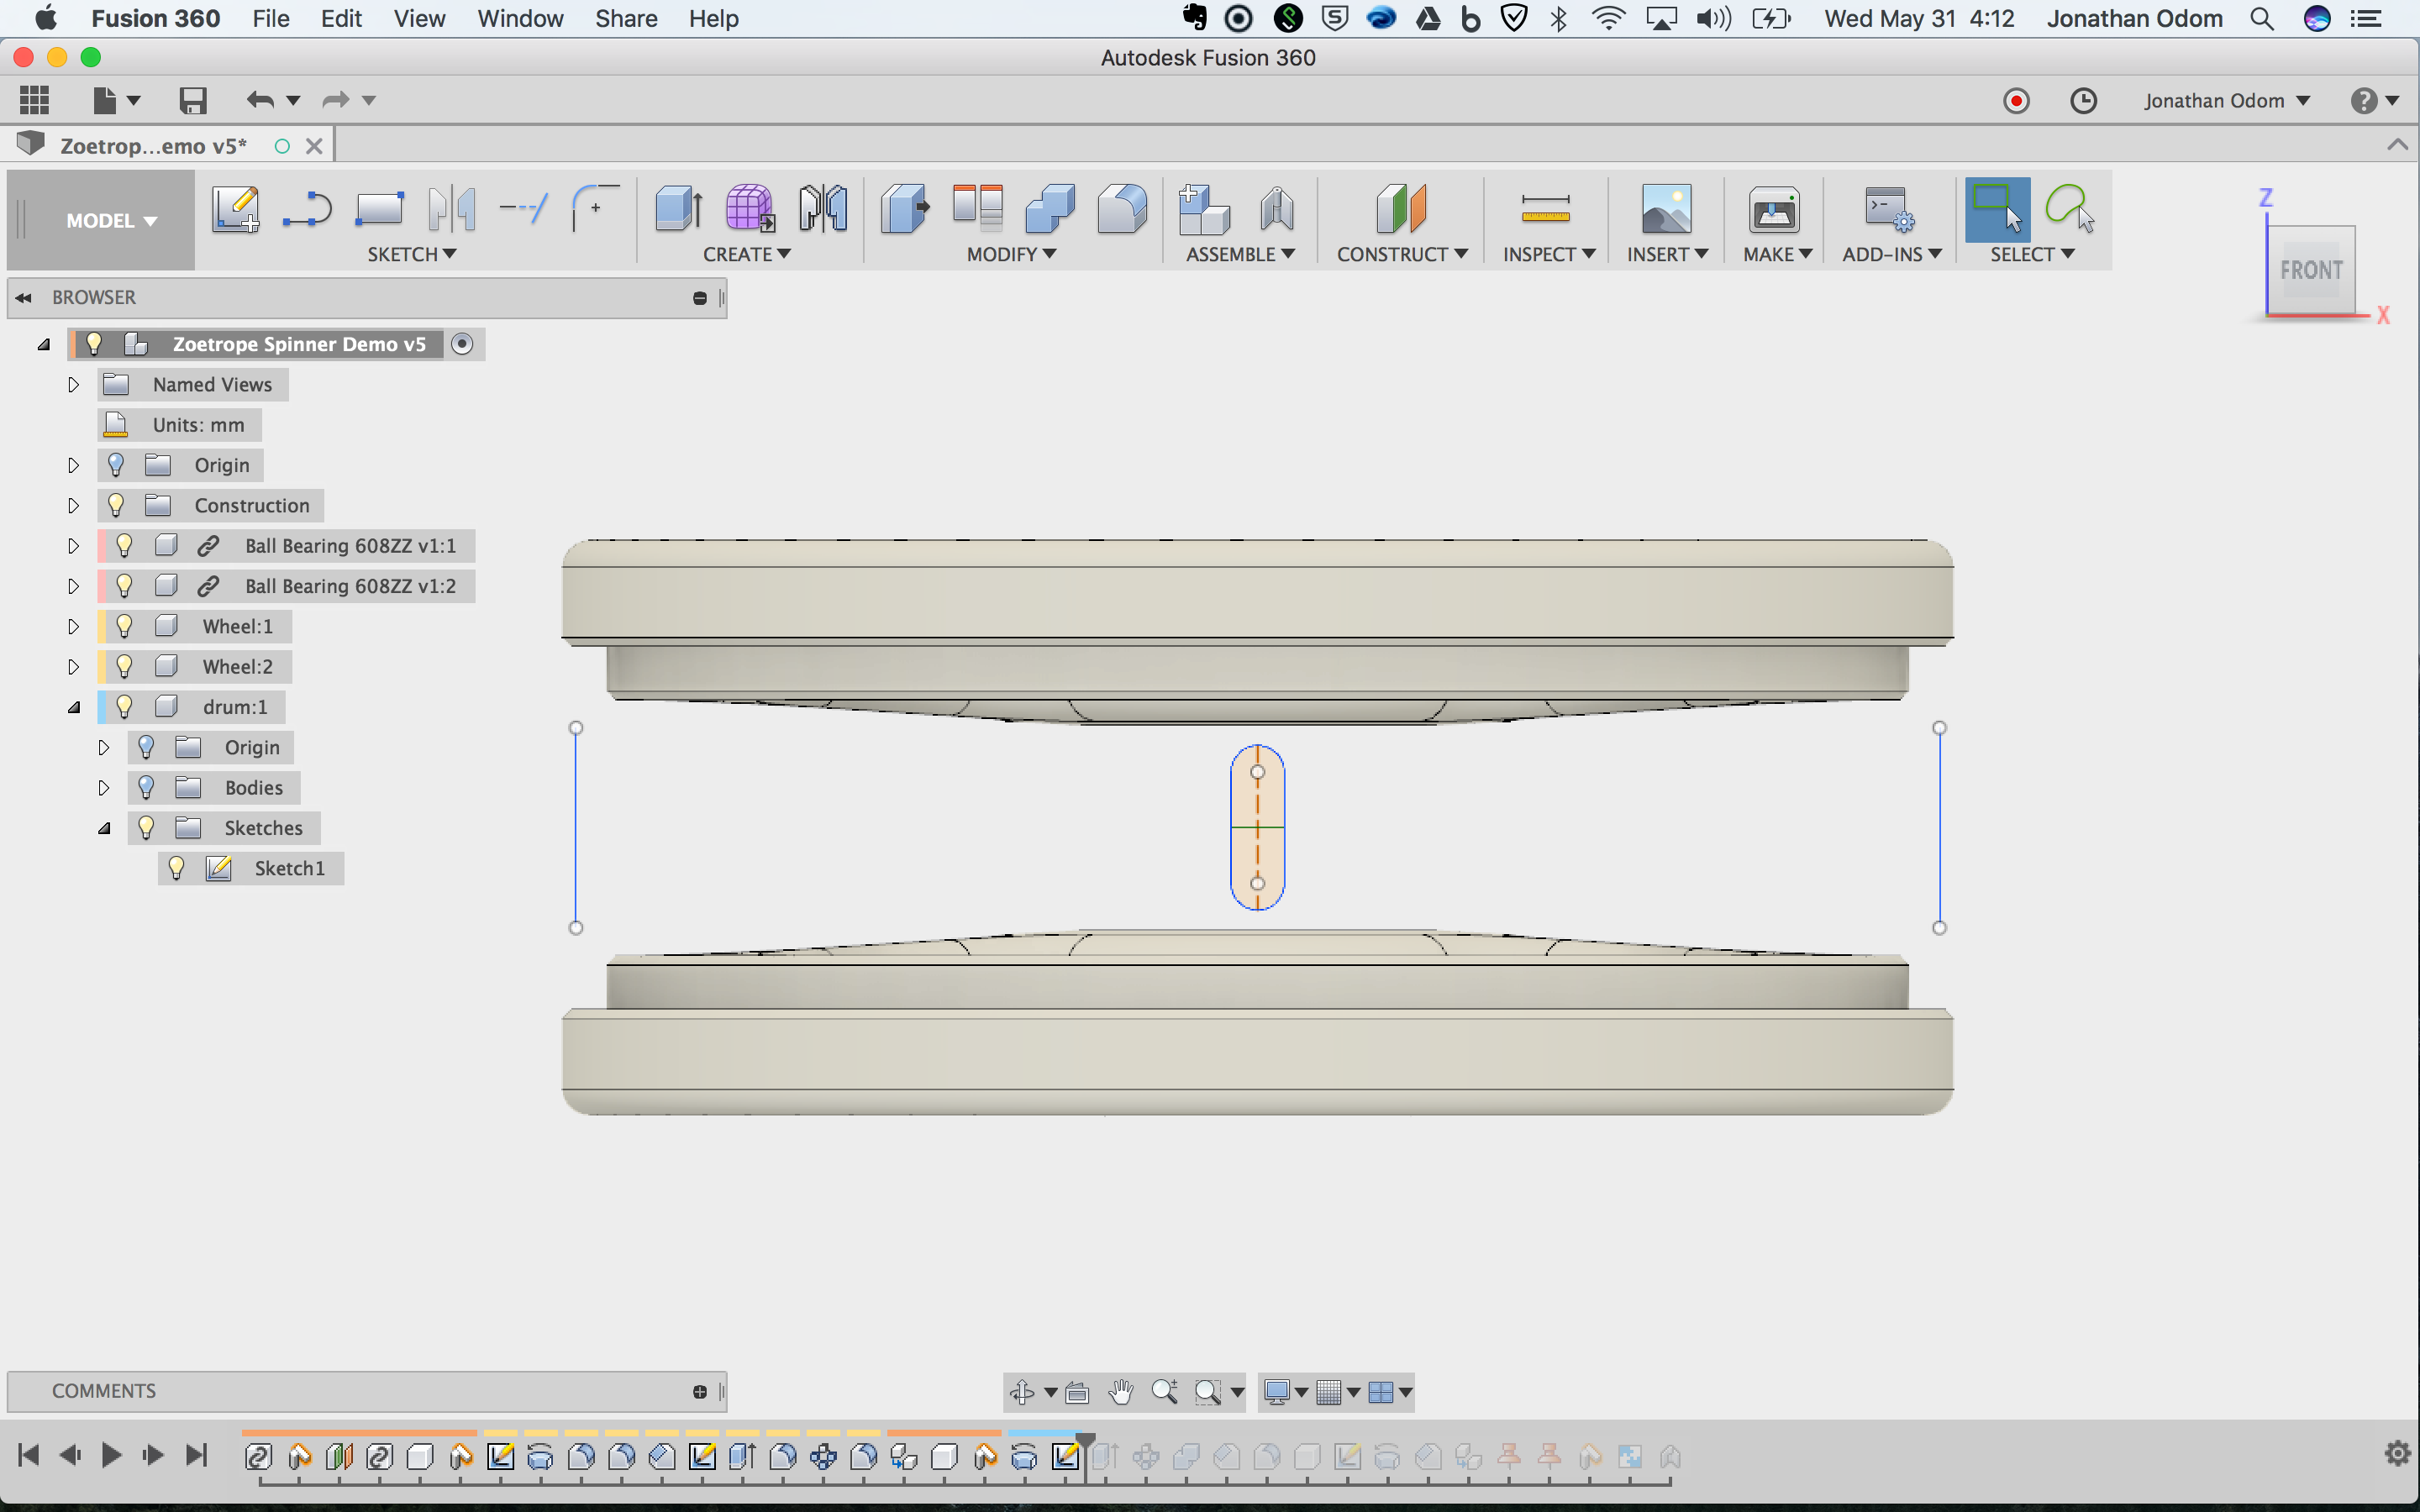Hide Wheel:1 using its lightbulb
This screenshot has height=1512, width=2420.
(x=124, y=626)
